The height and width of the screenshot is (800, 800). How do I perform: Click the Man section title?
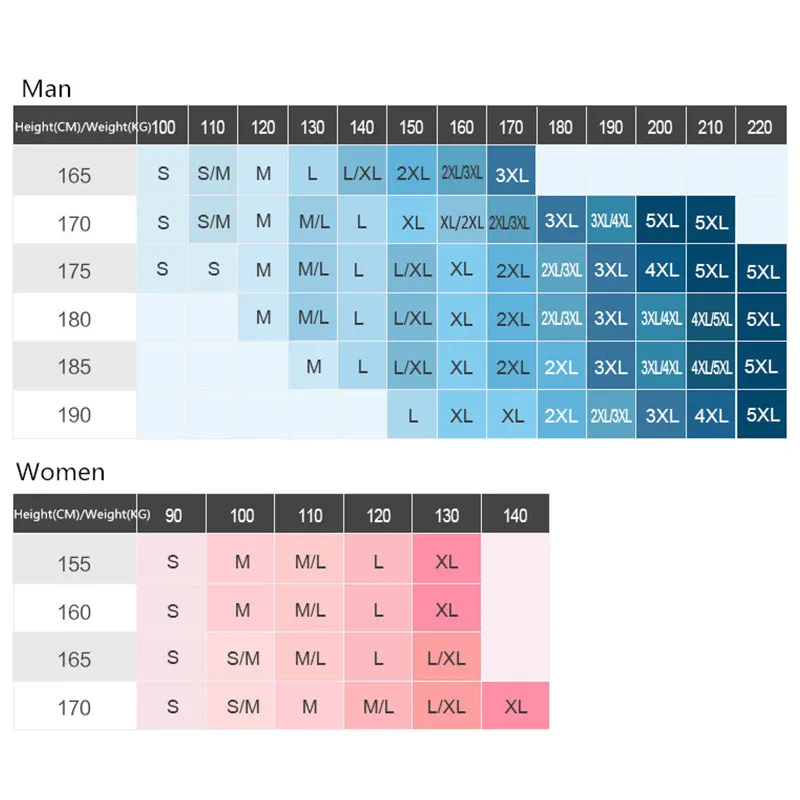(x=46, y=89)
